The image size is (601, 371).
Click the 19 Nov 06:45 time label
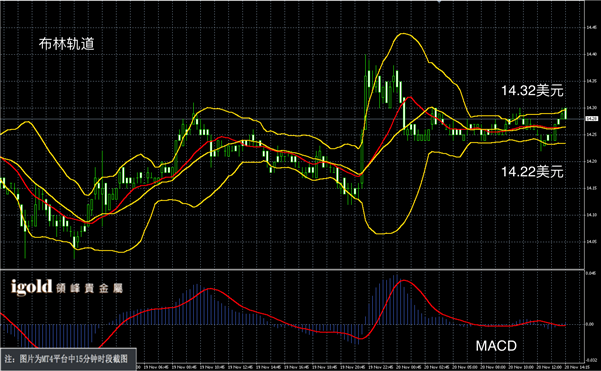click(x=156, y=367)
